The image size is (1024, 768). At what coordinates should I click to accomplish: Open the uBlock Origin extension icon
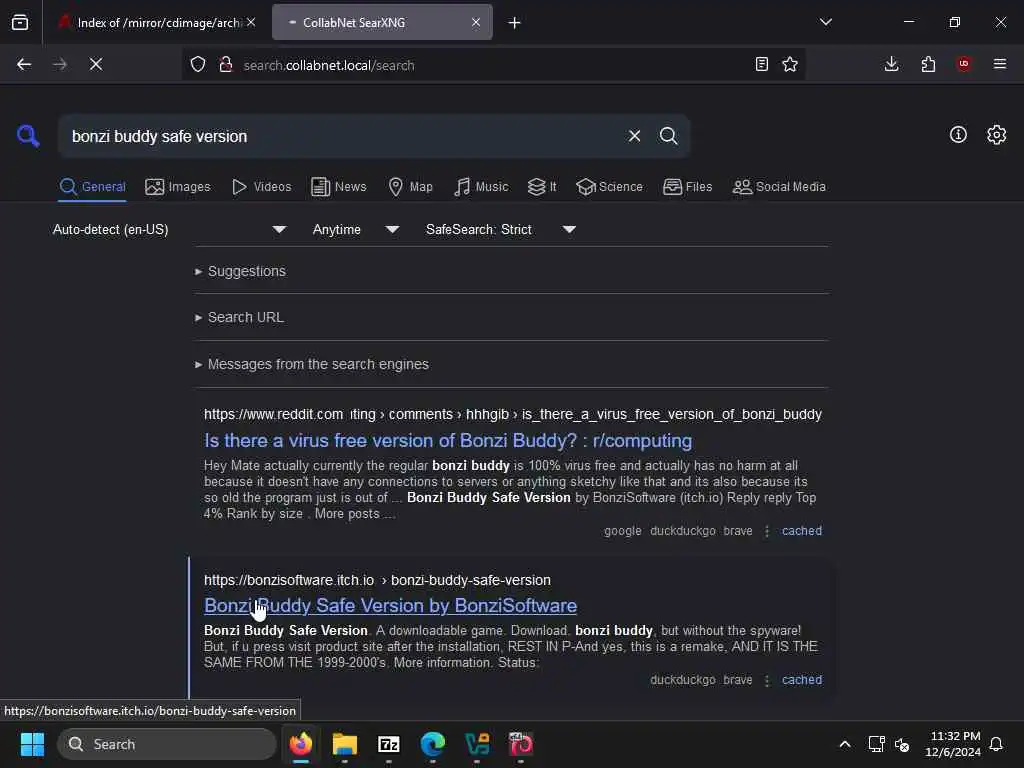(x=964, y=64)
